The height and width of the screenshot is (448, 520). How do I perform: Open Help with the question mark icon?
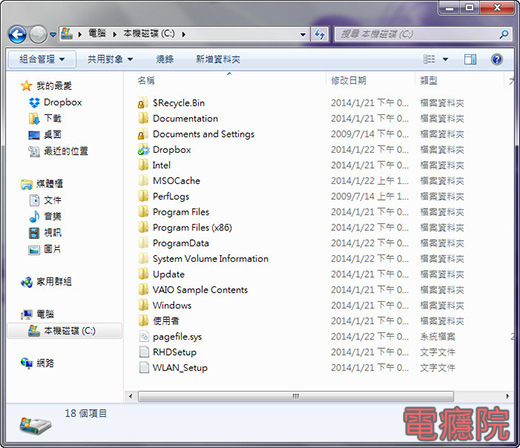(x=497, y=59)
